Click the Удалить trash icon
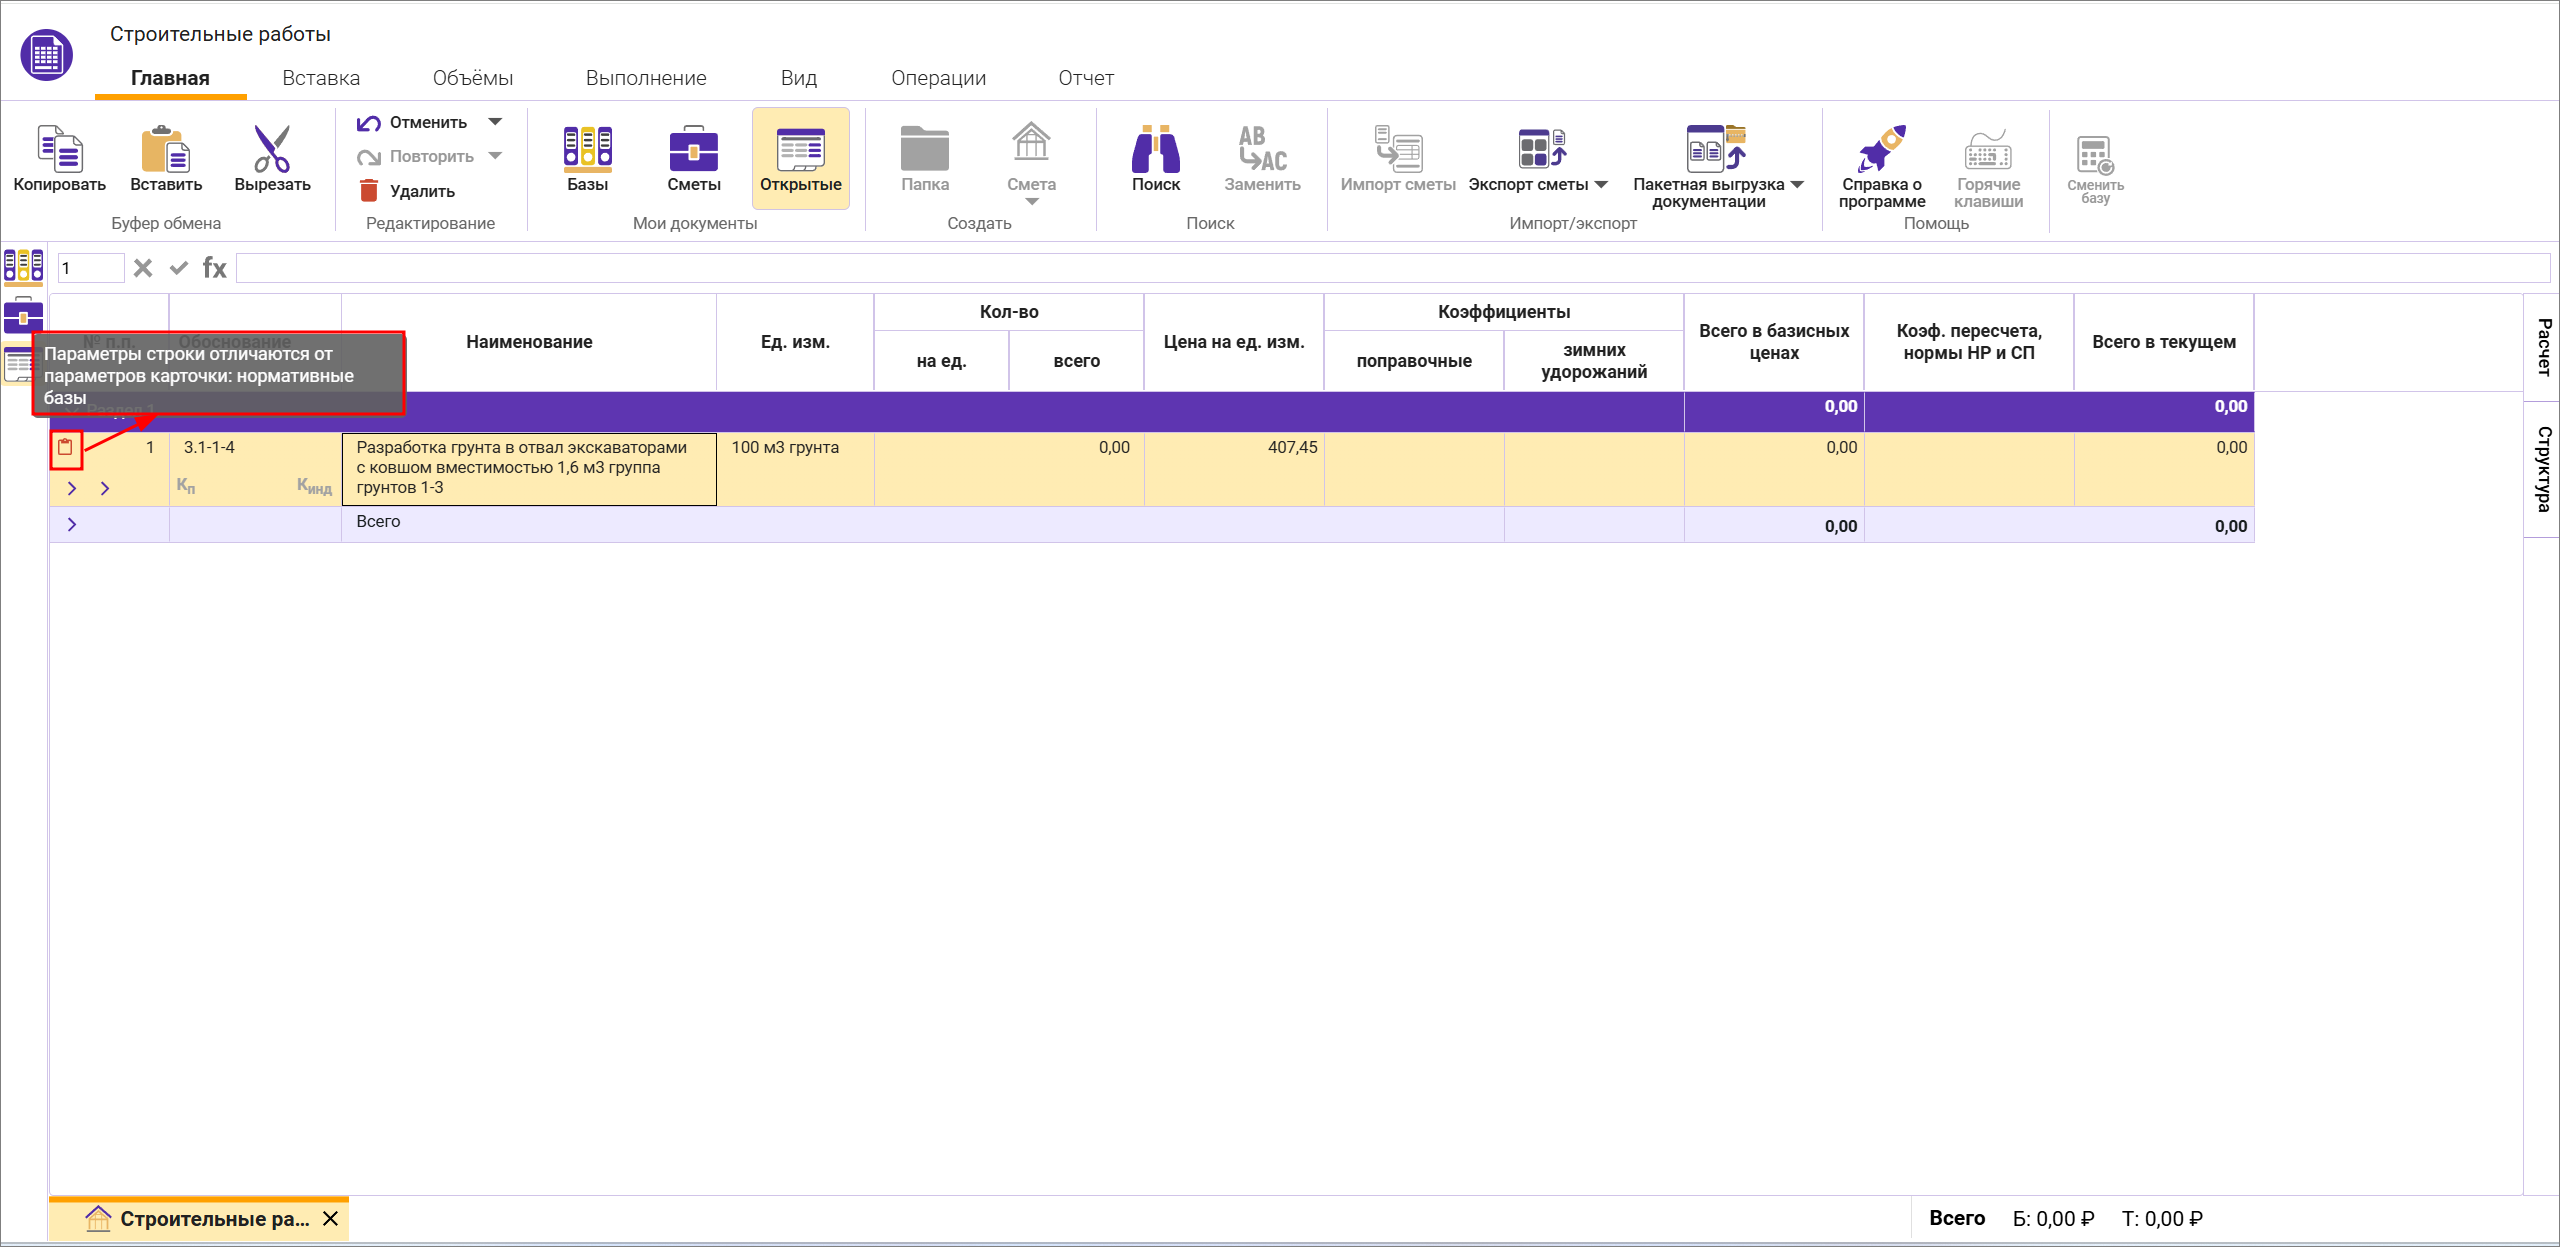Screen dimensions: 2560x1247 369,191
